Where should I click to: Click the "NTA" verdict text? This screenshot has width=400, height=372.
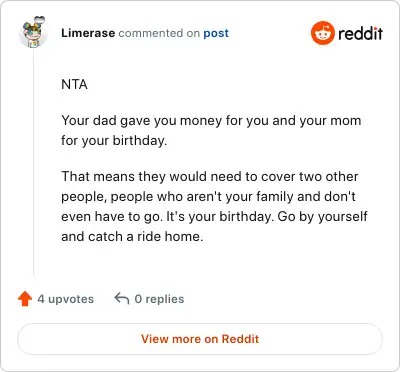74,84
